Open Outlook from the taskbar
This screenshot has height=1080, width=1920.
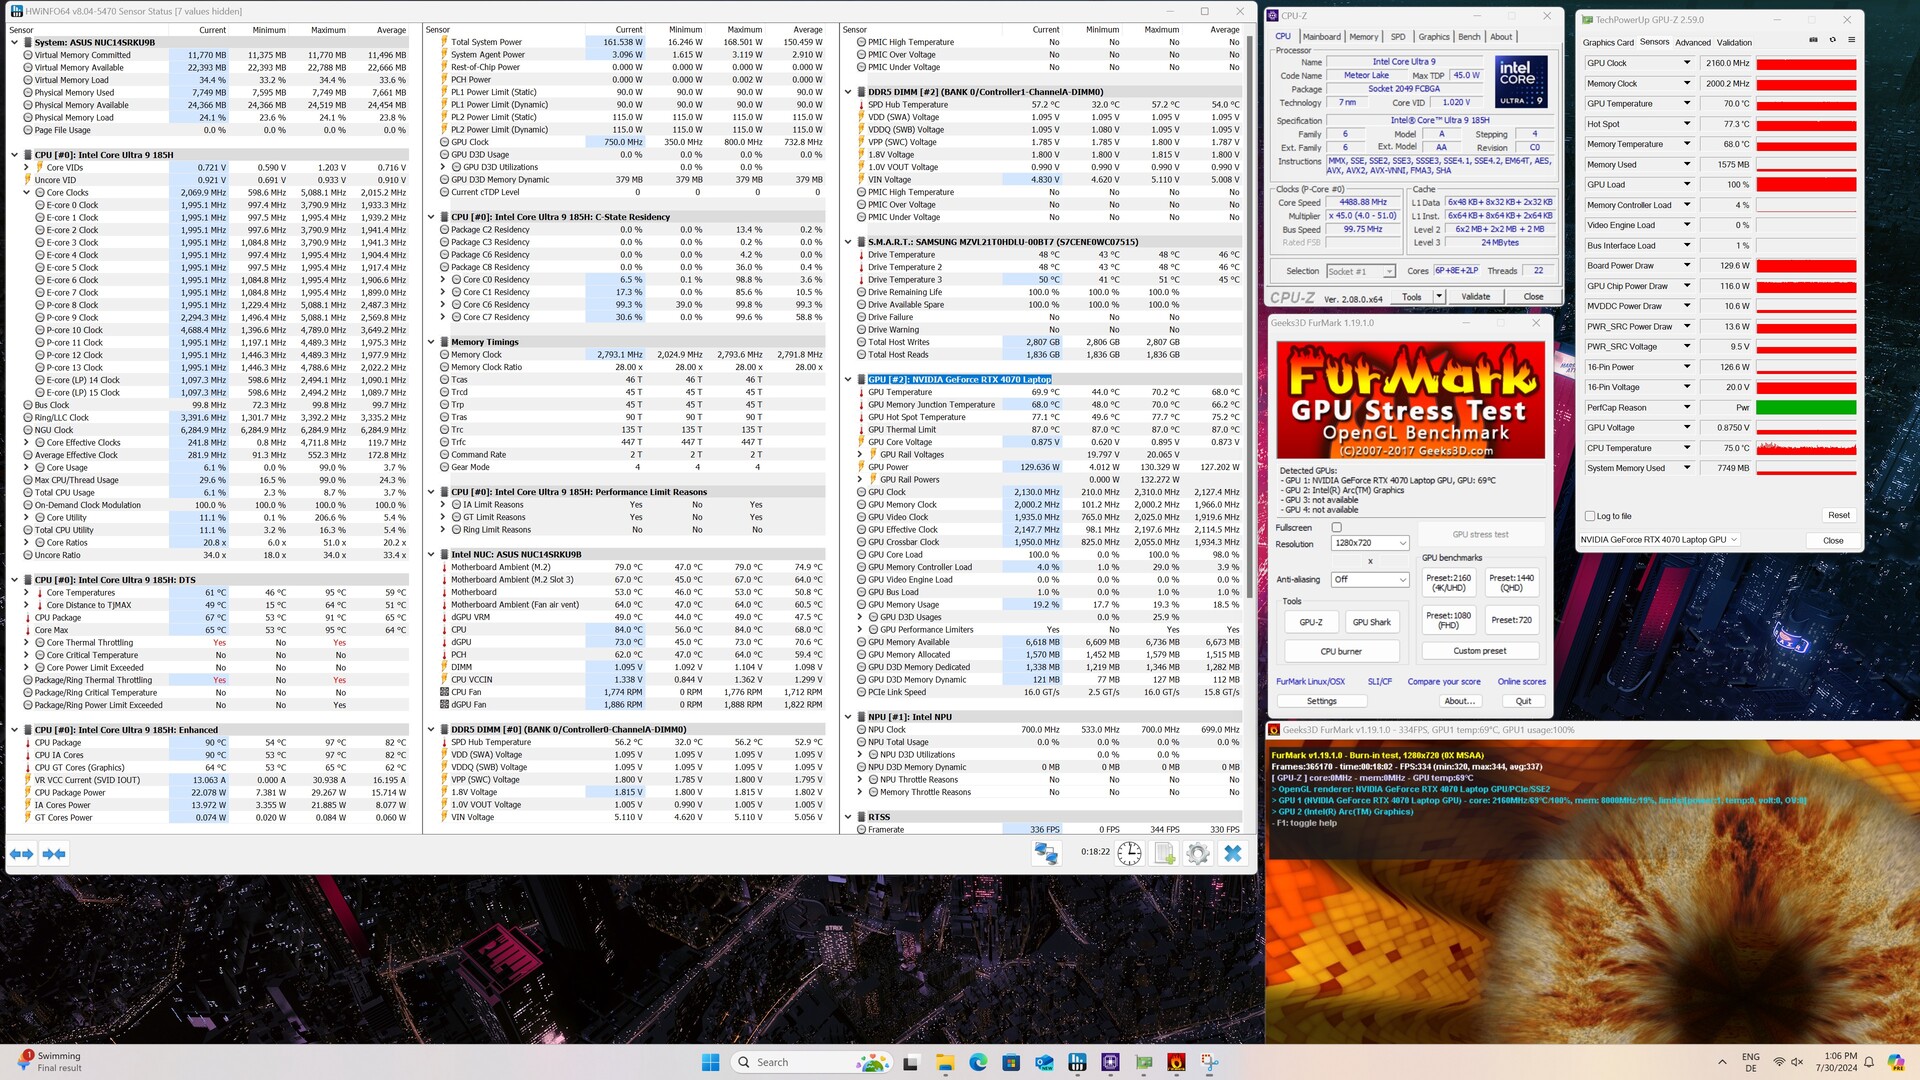(1044, 1062)
